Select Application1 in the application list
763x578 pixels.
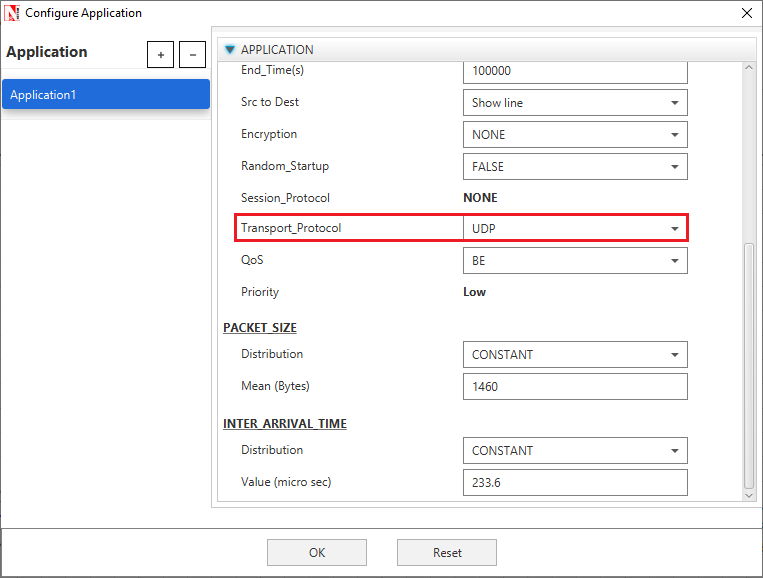tap(105, 95)
